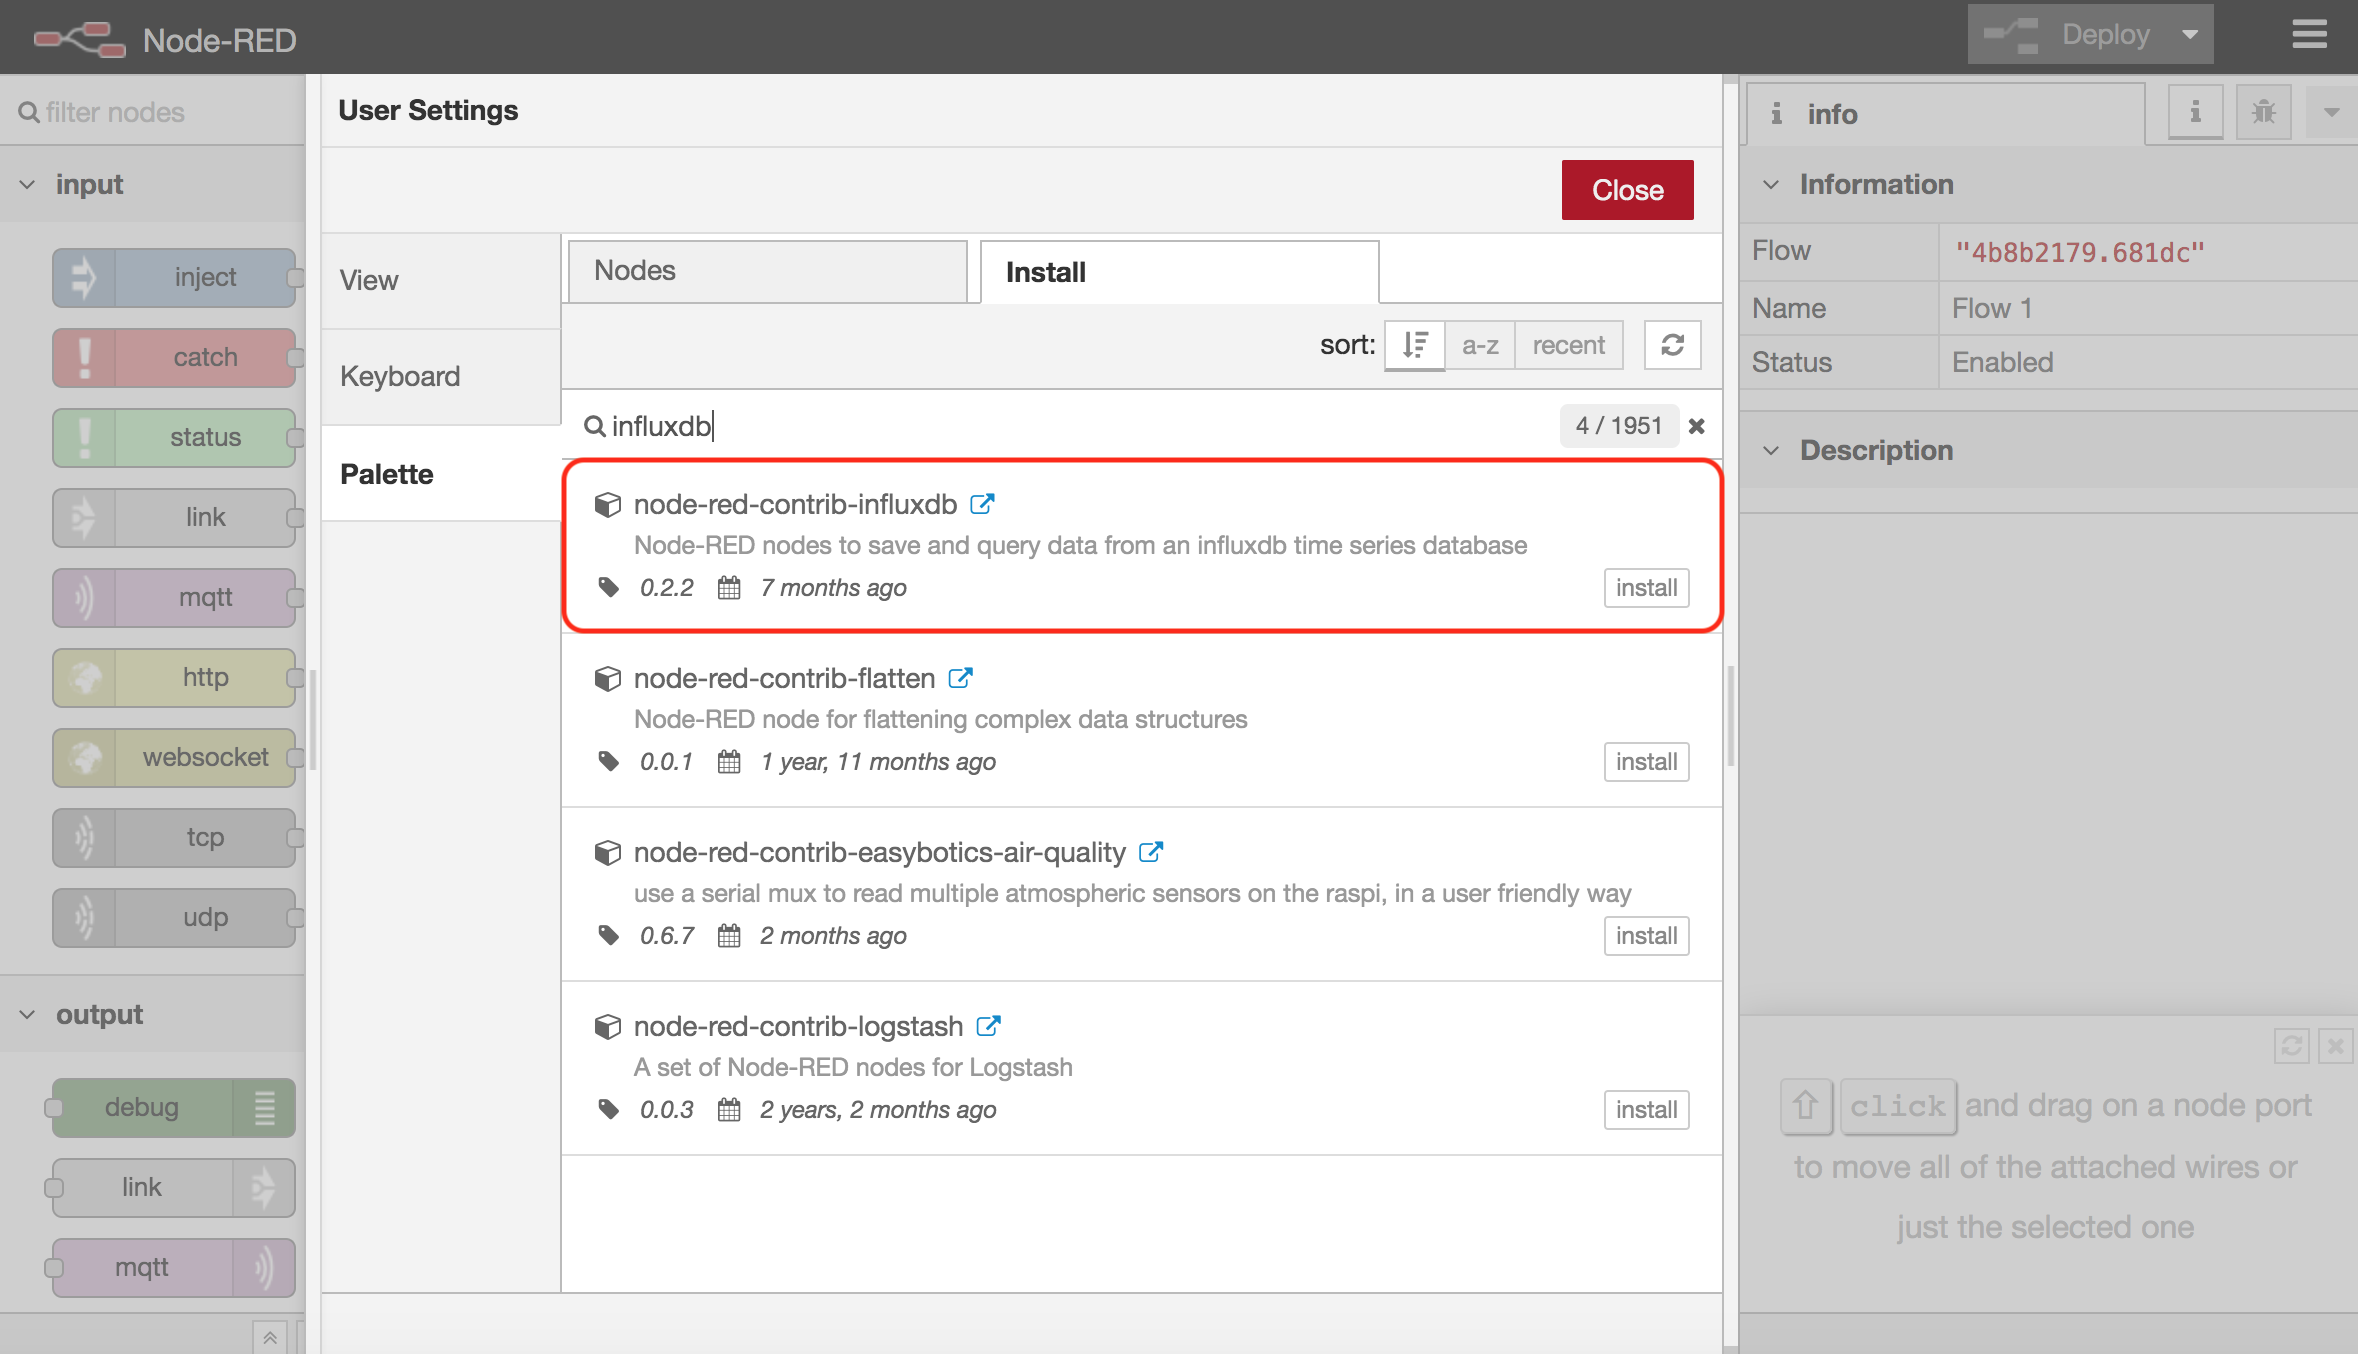The width and height of the screenshot is (2358, 1354).
Task: Sort modules by recent
Action: click(1568, 345)
